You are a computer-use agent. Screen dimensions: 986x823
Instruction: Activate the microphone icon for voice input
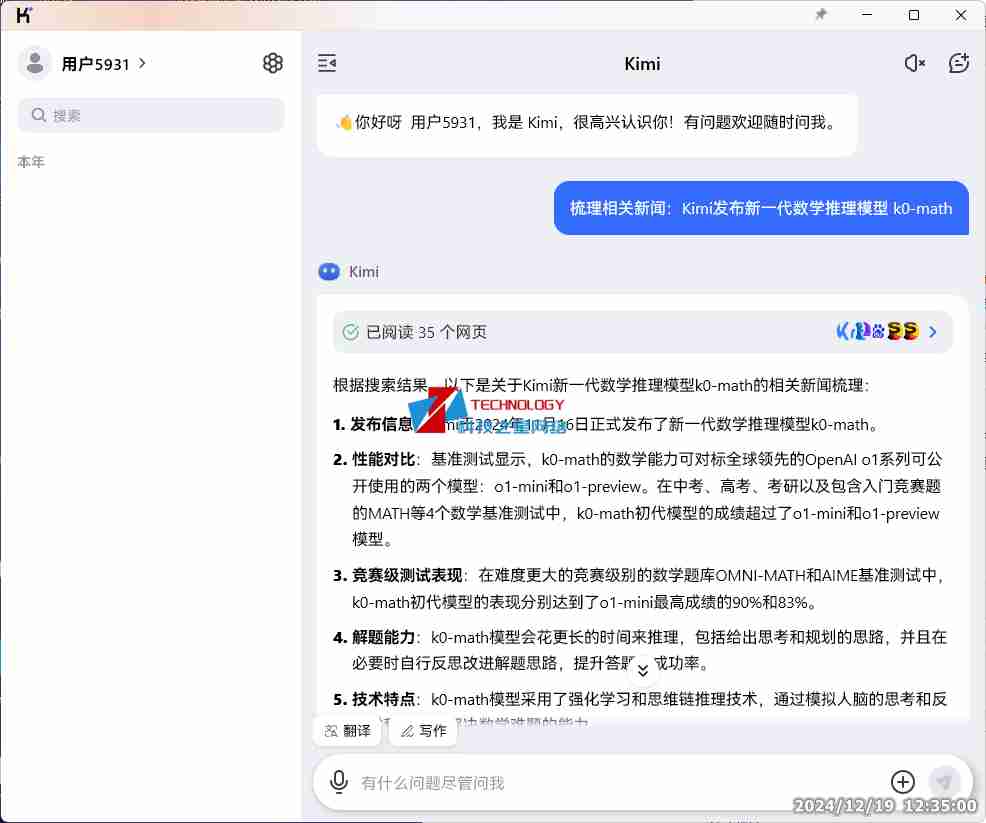pos(340,782)
